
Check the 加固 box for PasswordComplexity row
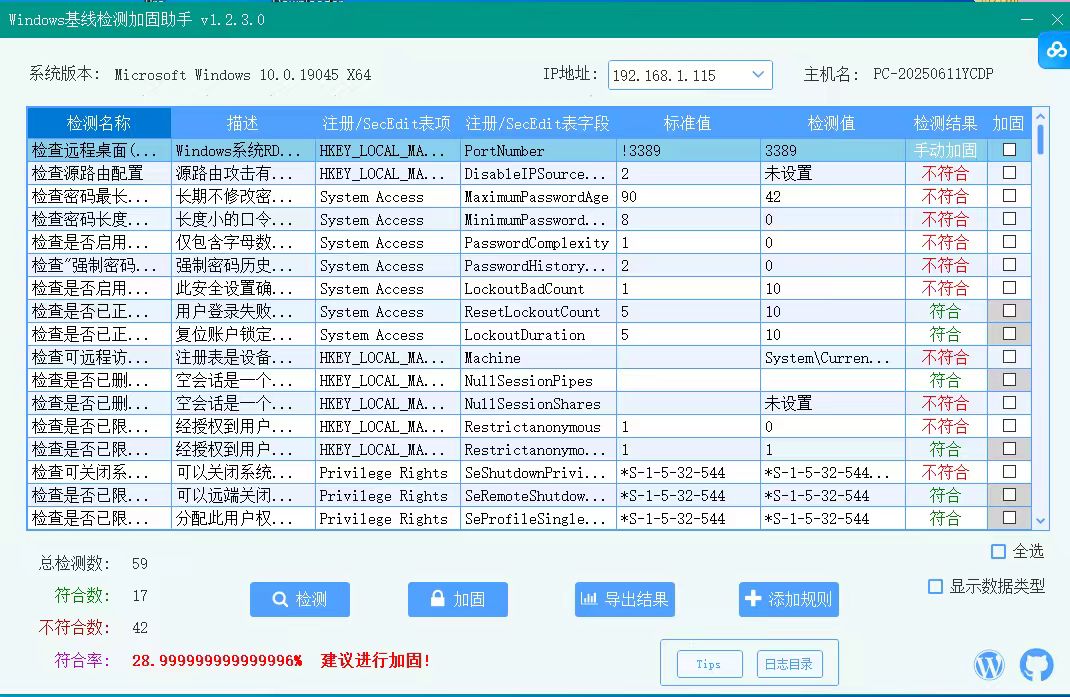pyautogui.click(x=1009, y=242)
